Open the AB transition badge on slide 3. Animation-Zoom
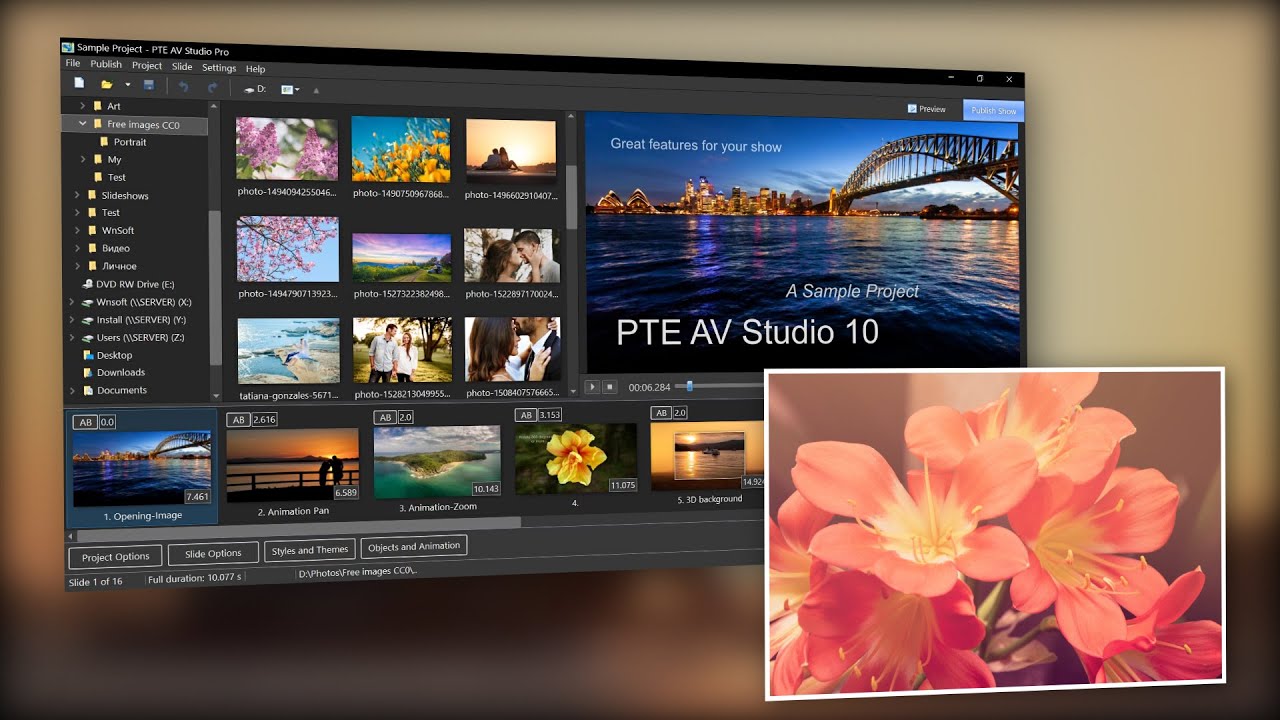The height and width of the screenshot is (720, 1280). [x=385, y=417]
